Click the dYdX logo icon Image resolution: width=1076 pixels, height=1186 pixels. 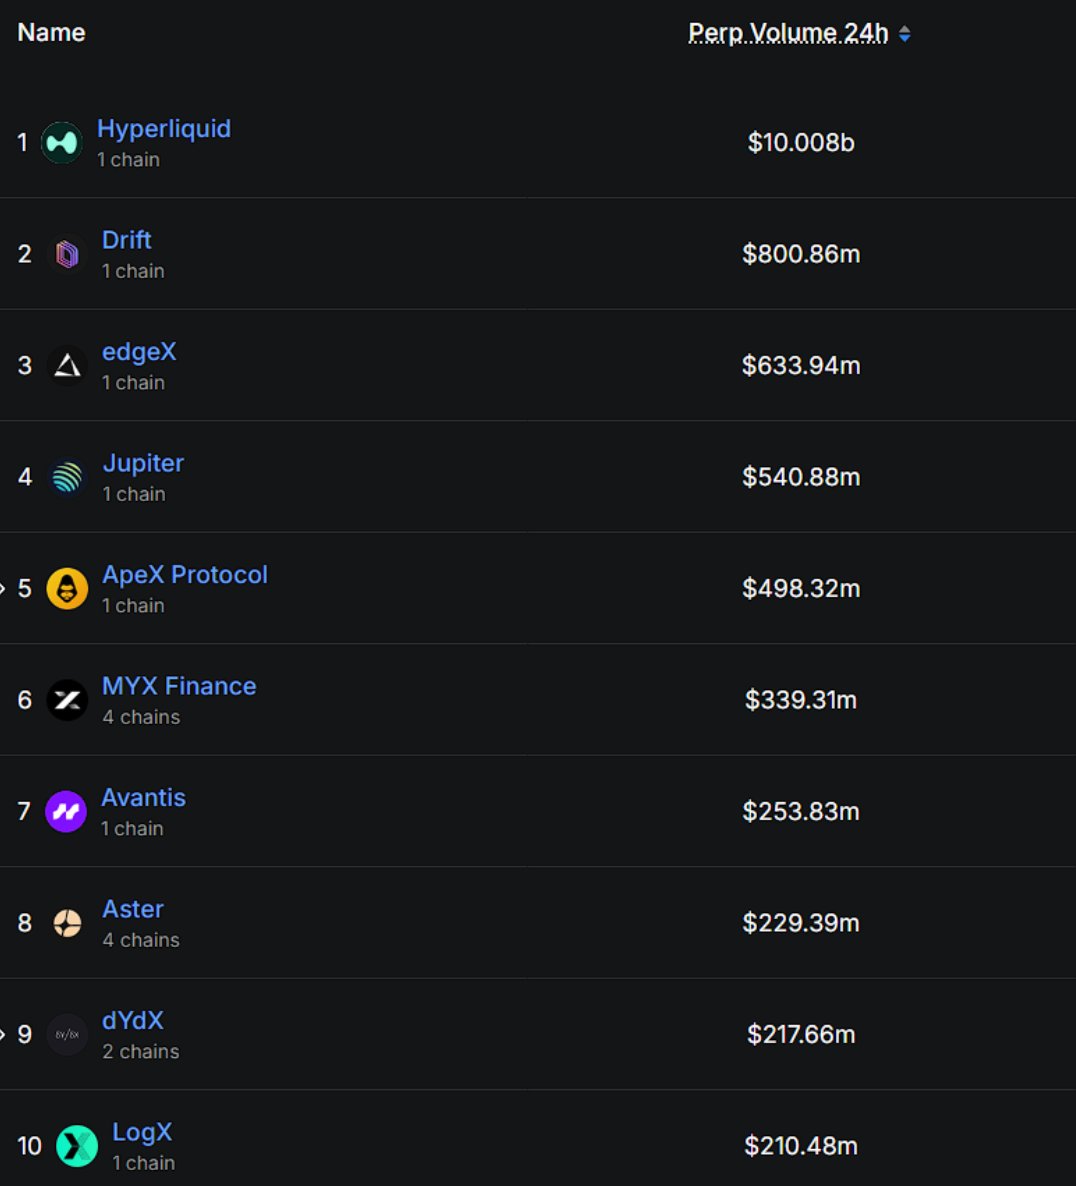click(x=67, y=1035)
